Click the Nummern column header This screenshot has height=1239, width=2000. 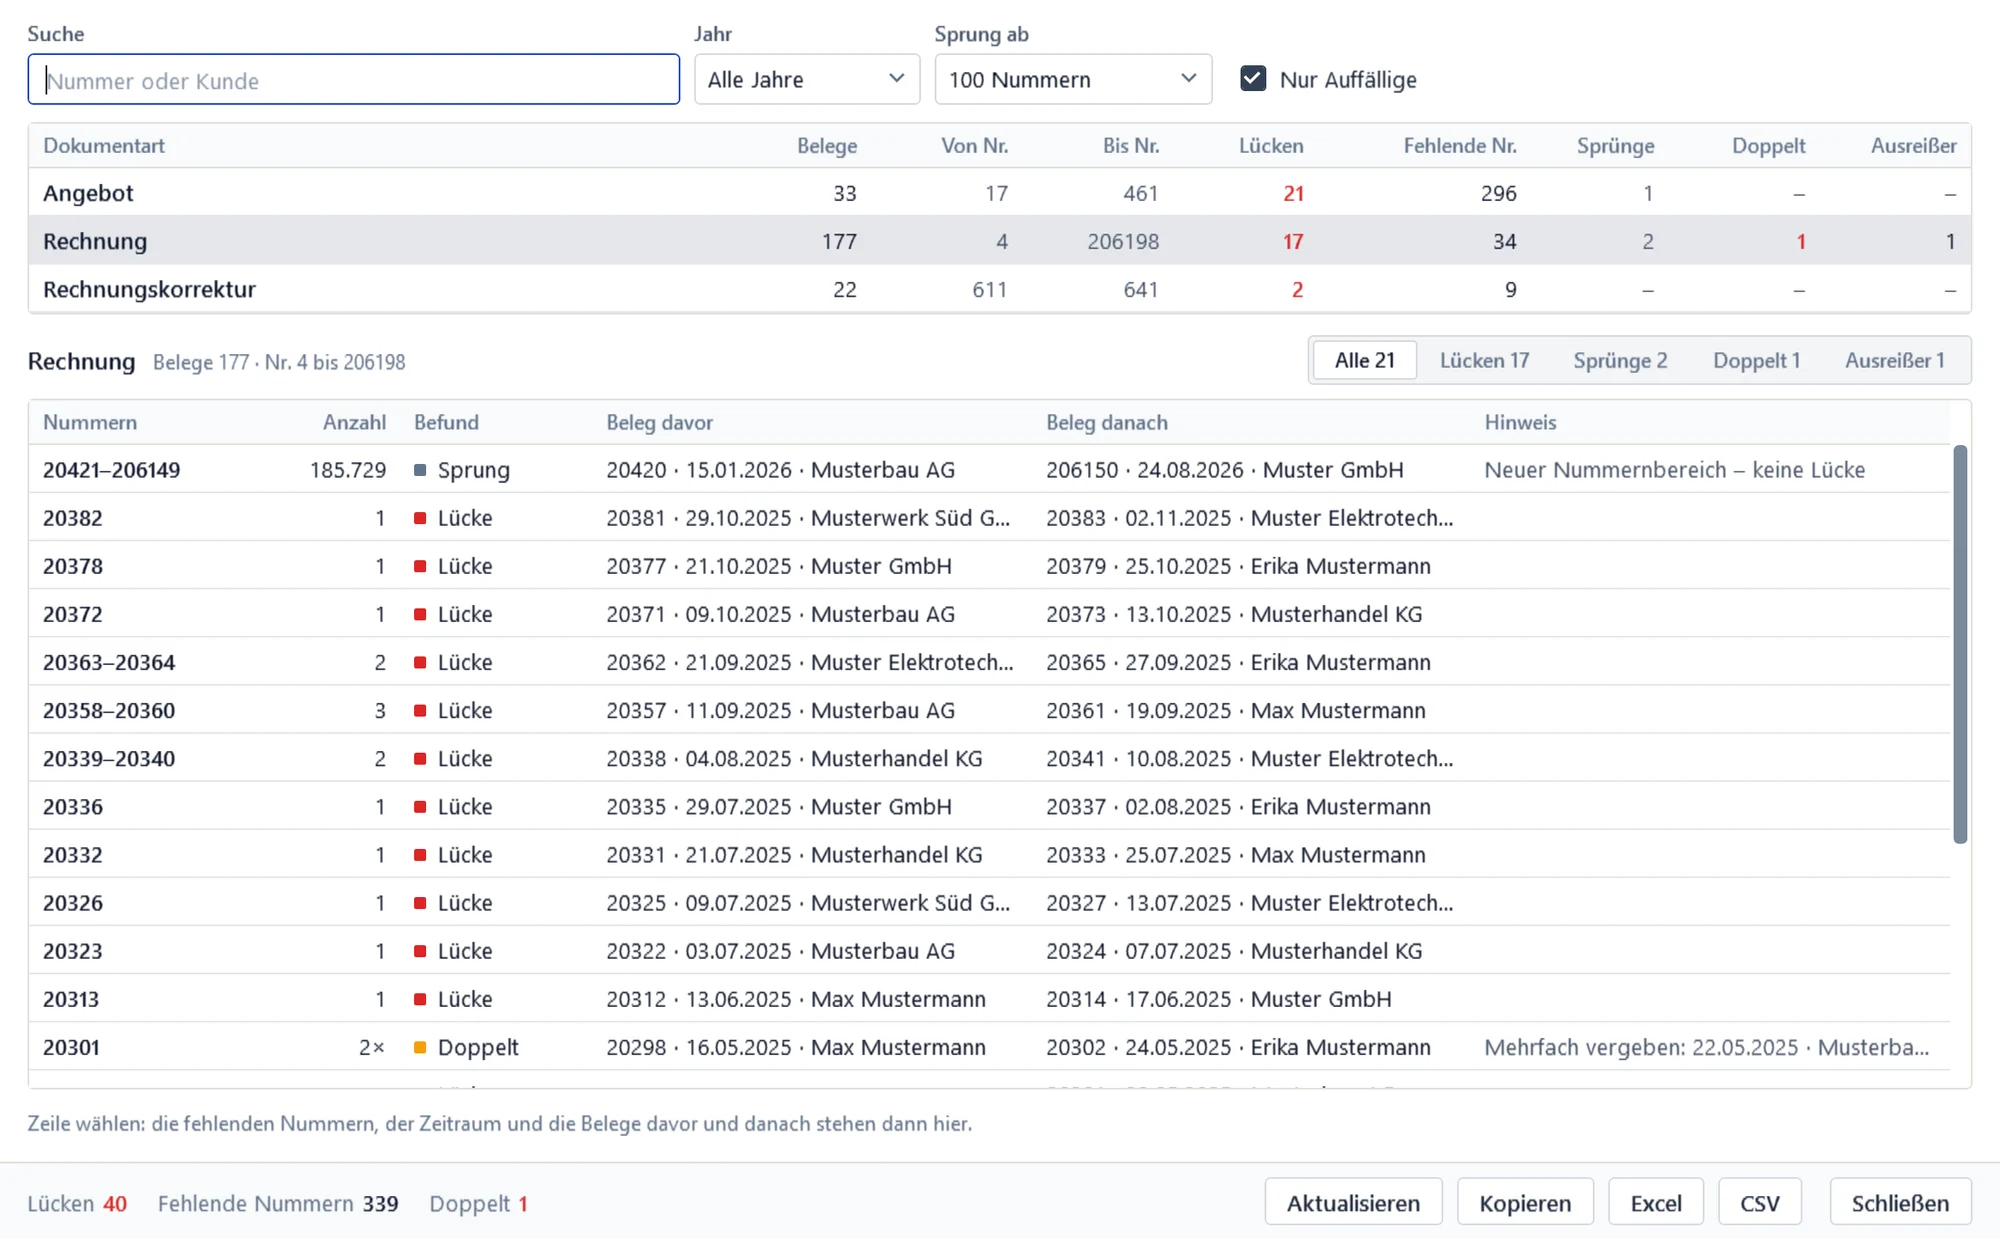tap(90, 422)
